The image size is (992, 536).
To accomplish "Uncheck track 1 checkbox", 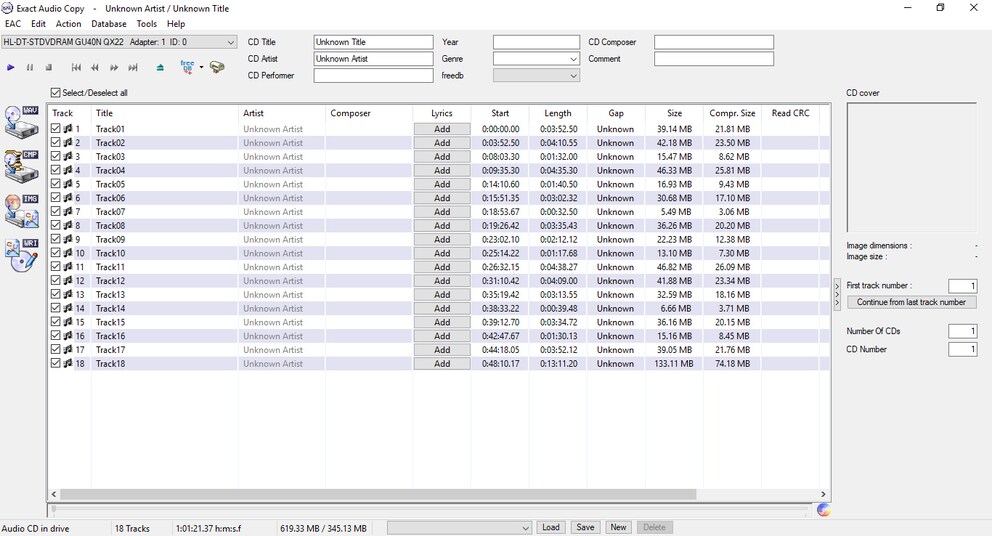I will coord(56,128).
